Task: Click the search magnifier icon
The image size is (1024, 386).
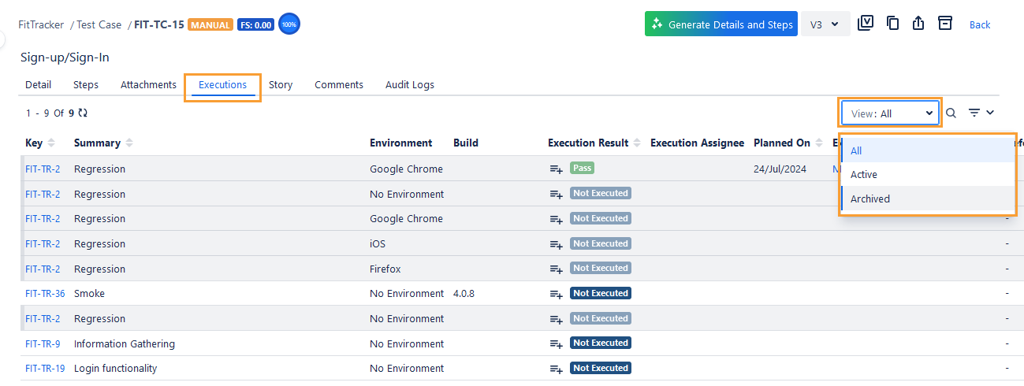Action: point(952,113)
